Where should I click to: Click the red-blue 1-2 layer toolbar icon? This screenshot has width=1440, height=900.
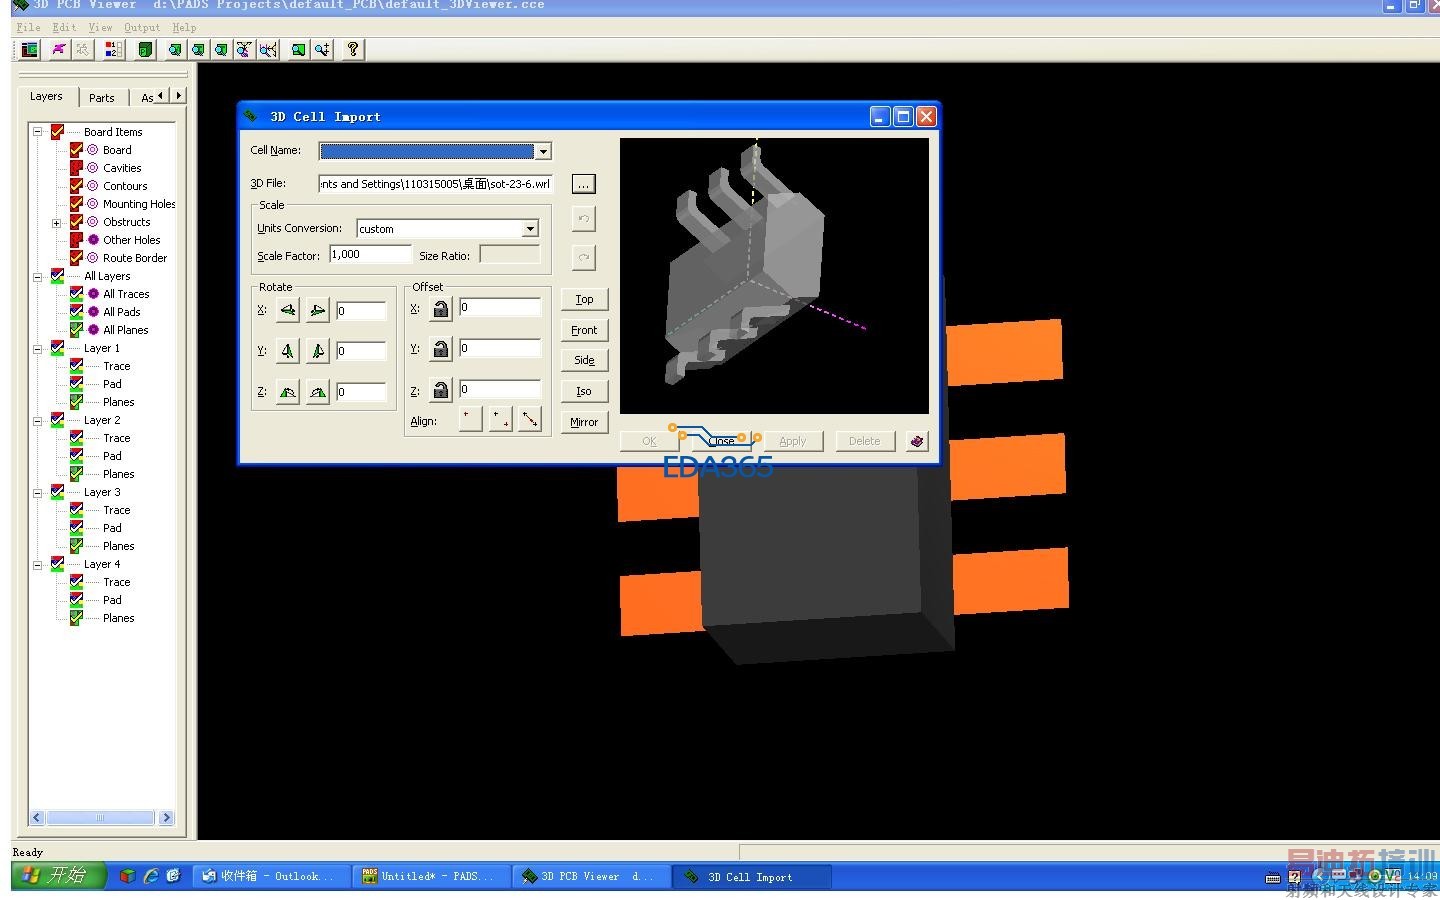click(113, 49)
